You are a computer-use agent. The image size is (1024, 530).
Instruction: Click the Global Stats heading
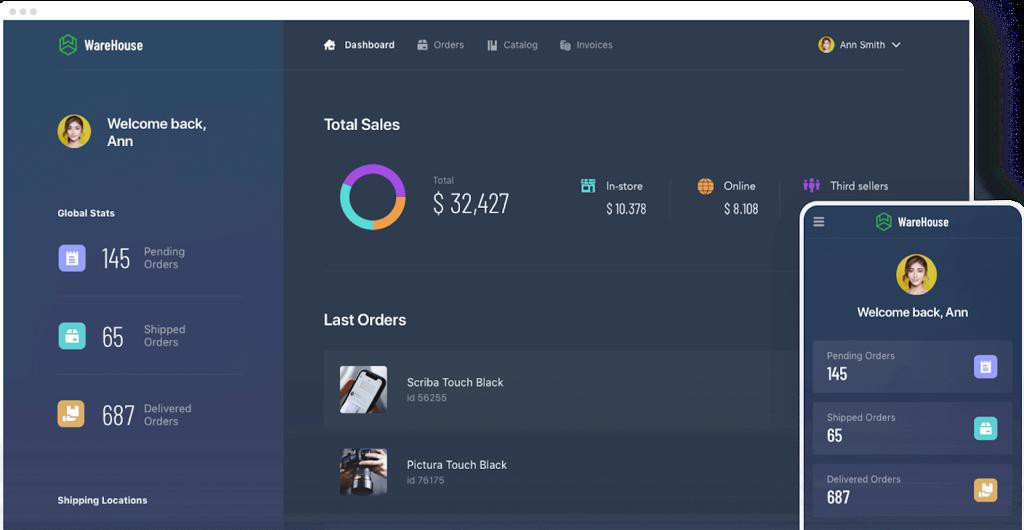coord(86,213)
